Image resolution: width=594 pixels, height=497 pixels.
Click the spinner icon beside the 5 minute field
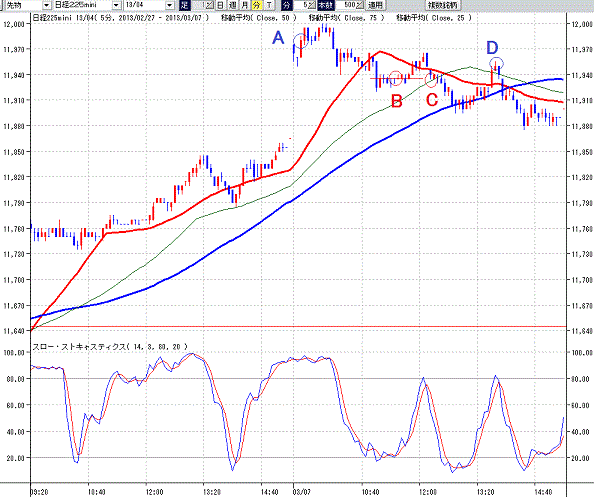pyautogui.click(x=312, y=5)
